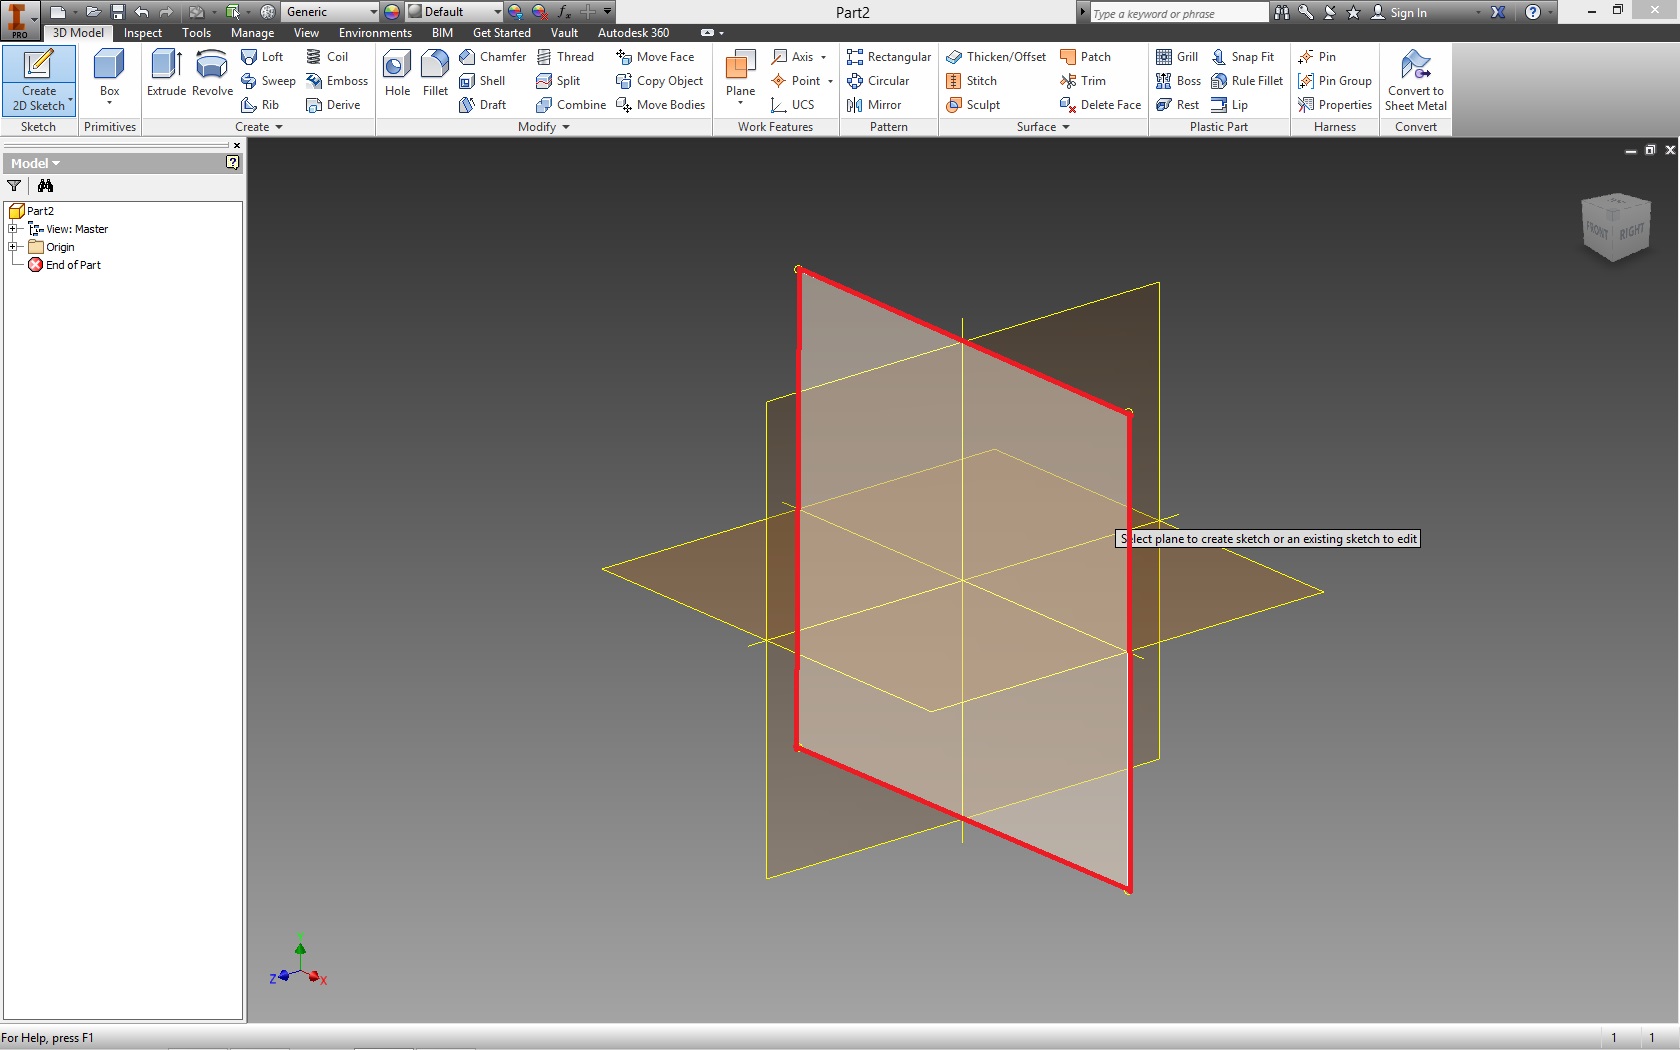Viewport: 1680px width, 1050px height.
Task: Open the Plane dropdown arrow
Action: (x=739, y=100)
